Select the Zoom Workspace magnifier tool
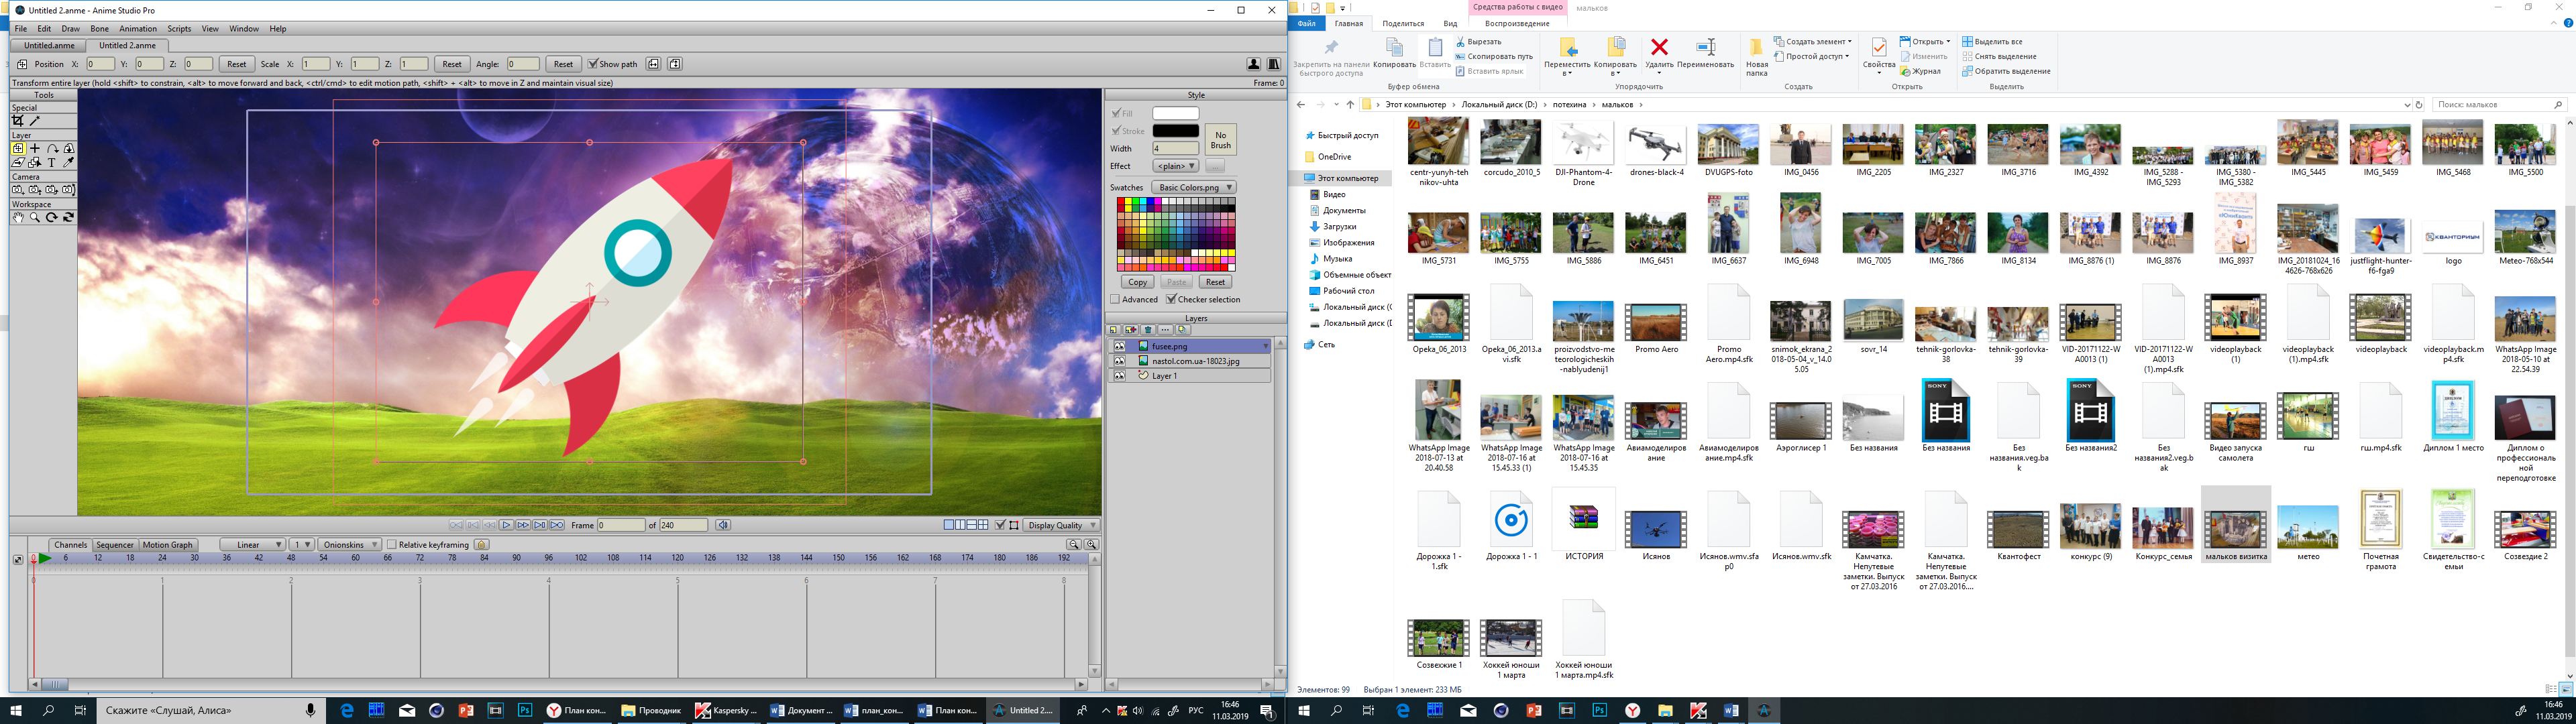The image size is (2576, 724). point(35,218)
